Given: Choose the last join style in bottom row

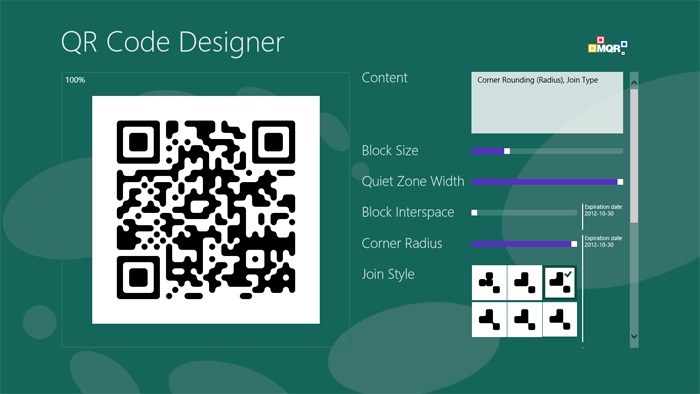Looking at the screenshot, I should [x=560, y=319].
